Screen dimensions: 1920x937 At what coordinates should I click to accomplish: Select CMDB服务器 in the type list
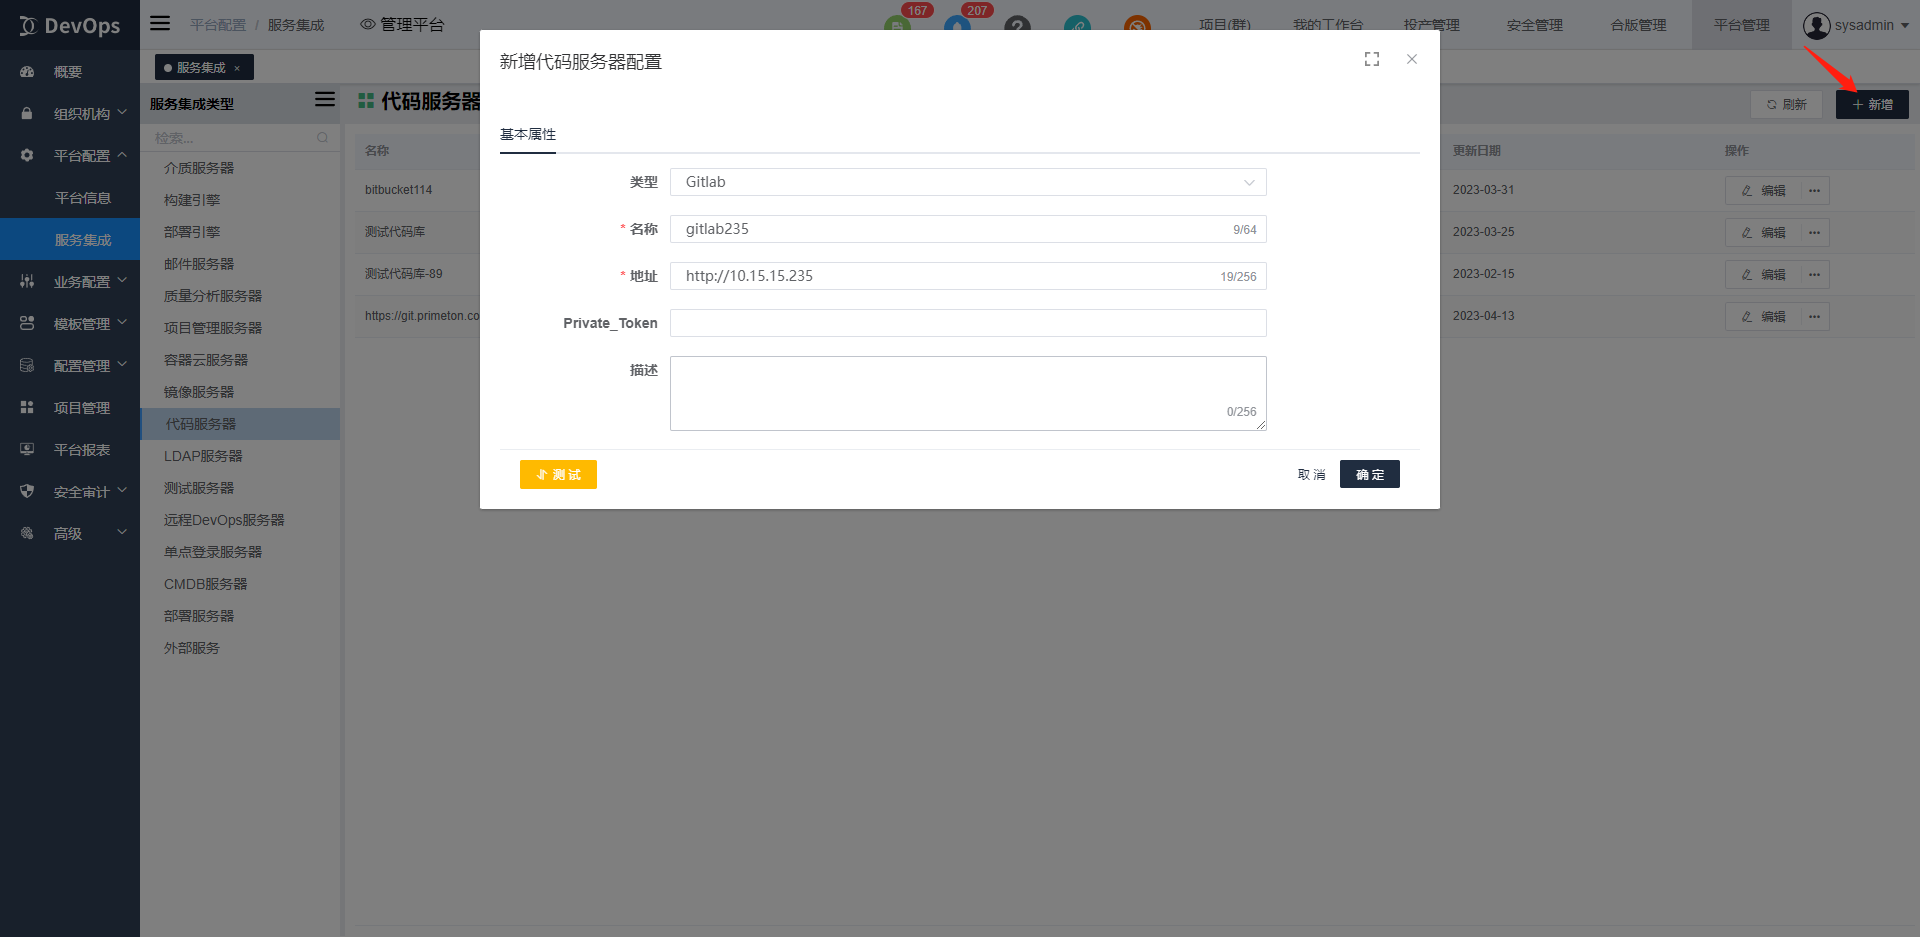pos(240,584)
